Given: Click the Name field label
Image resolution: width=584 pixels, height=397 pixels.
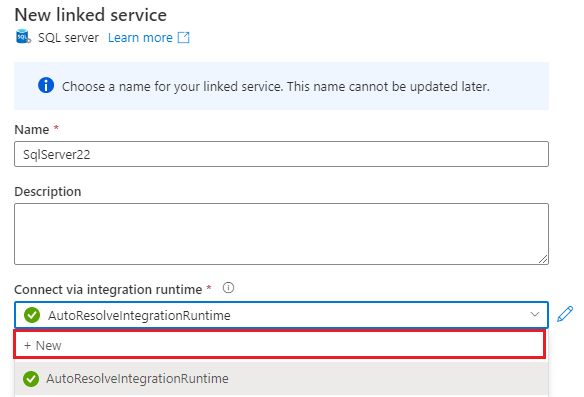Looking at the screenshot, I should (32, 130).
